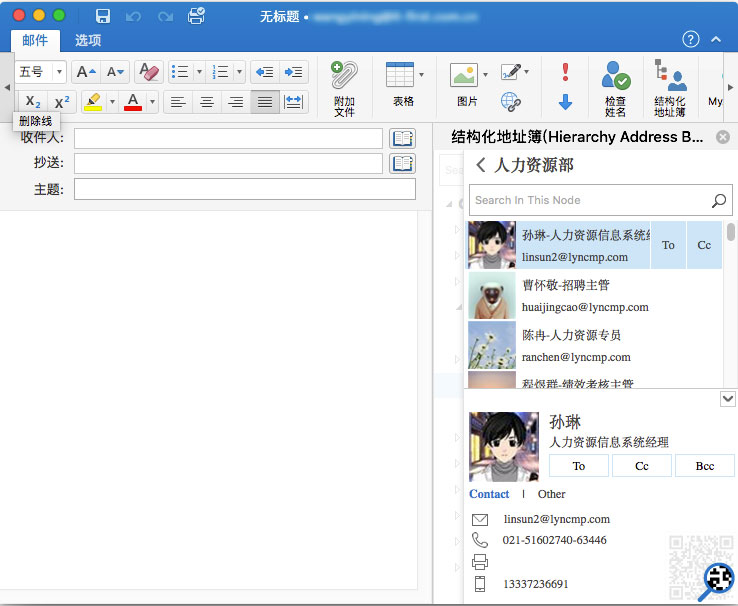
Task: Click into the 主题 subject field
Action: click(x=245, y=189)
